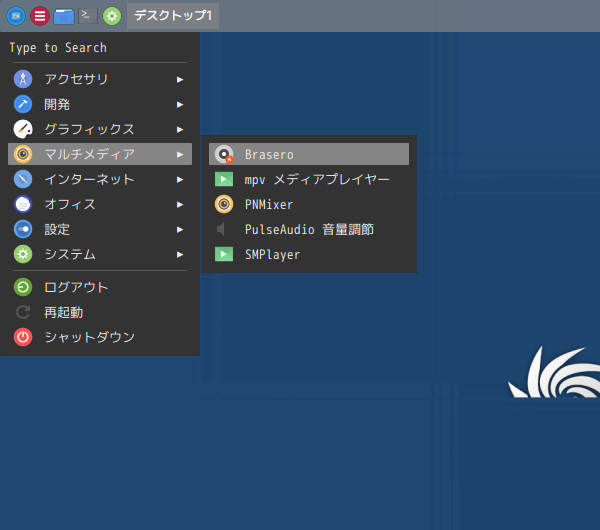The width and height of the screenshot is (600, 530).
Task: Expand the 開発 submenu arrow
Action: pyautogui.click(x=180, y=104)
